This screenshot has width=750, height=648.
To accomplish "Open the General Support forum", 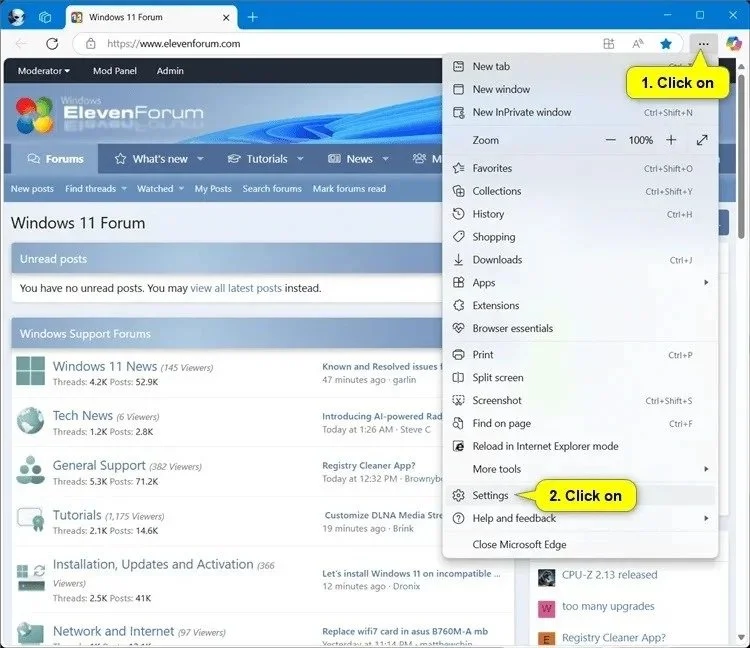I will coord(99,465).
